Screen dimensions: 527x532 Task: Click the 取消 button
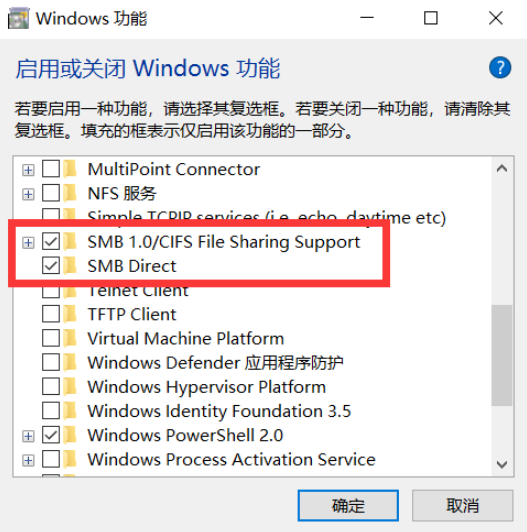463,506
